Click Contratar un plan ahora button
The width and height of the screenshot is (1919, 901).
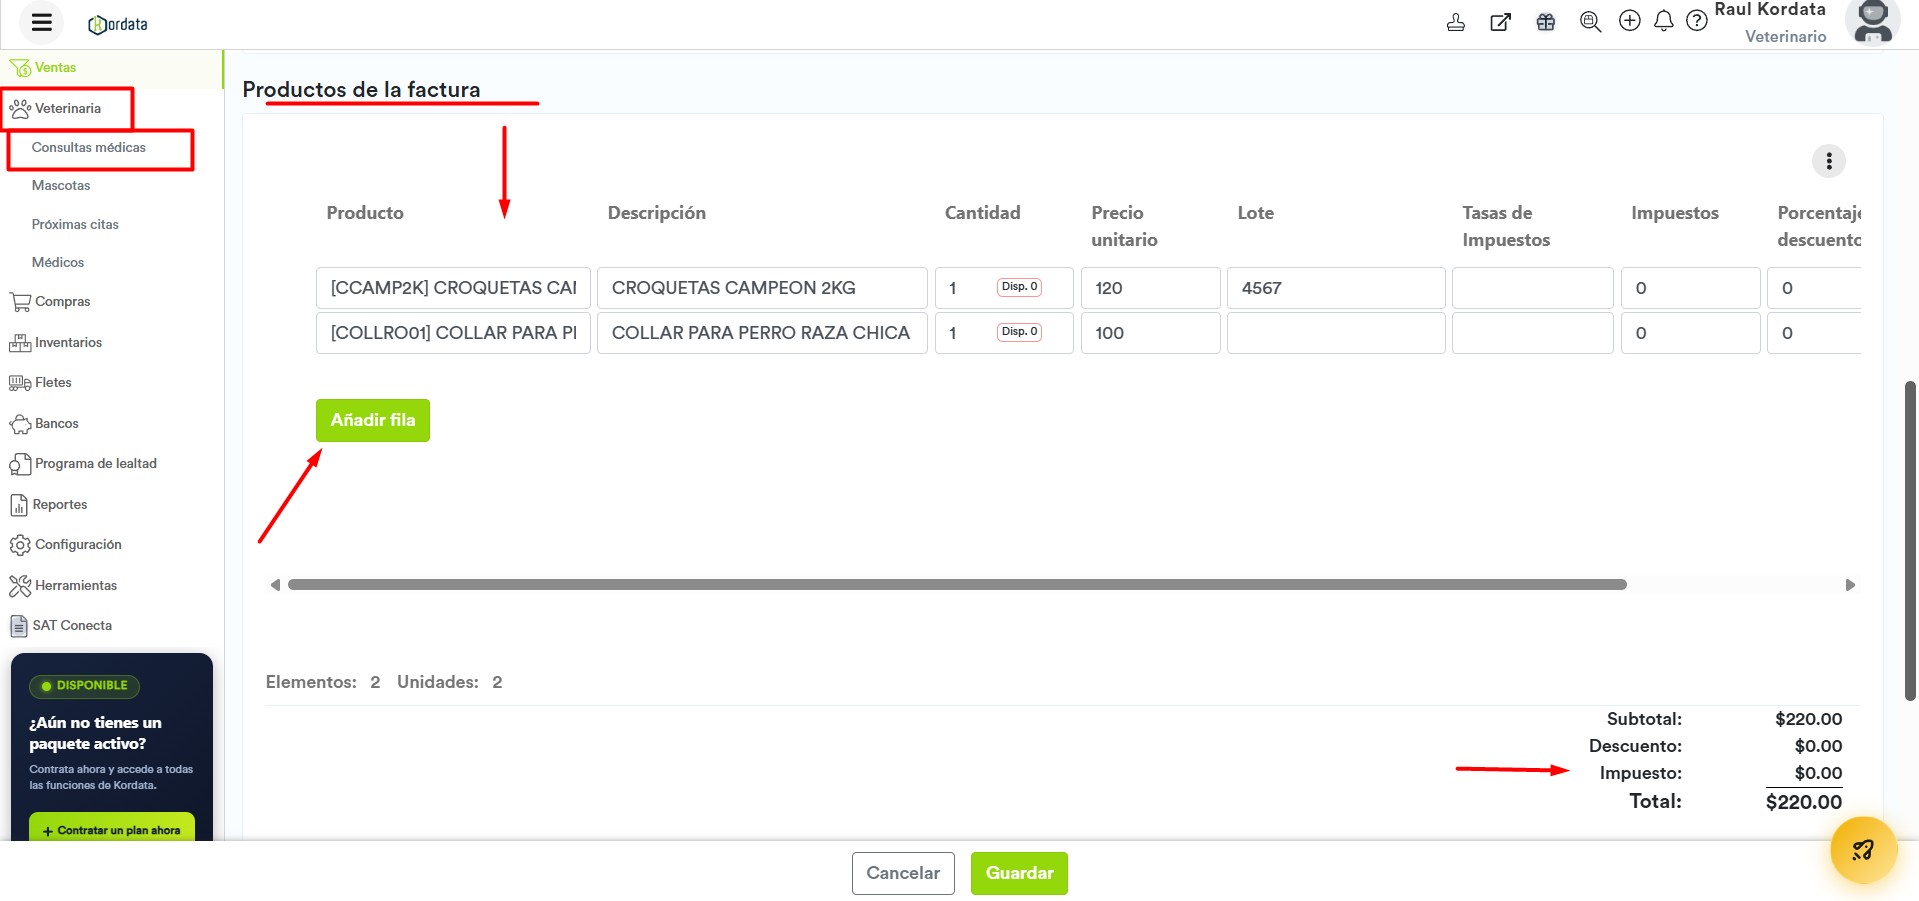112,828
